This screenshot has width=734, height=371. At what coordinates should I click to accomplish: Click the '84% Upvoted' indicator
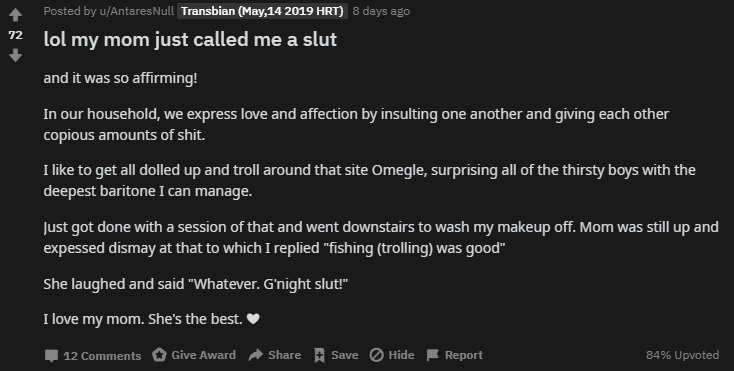point(683,355)
